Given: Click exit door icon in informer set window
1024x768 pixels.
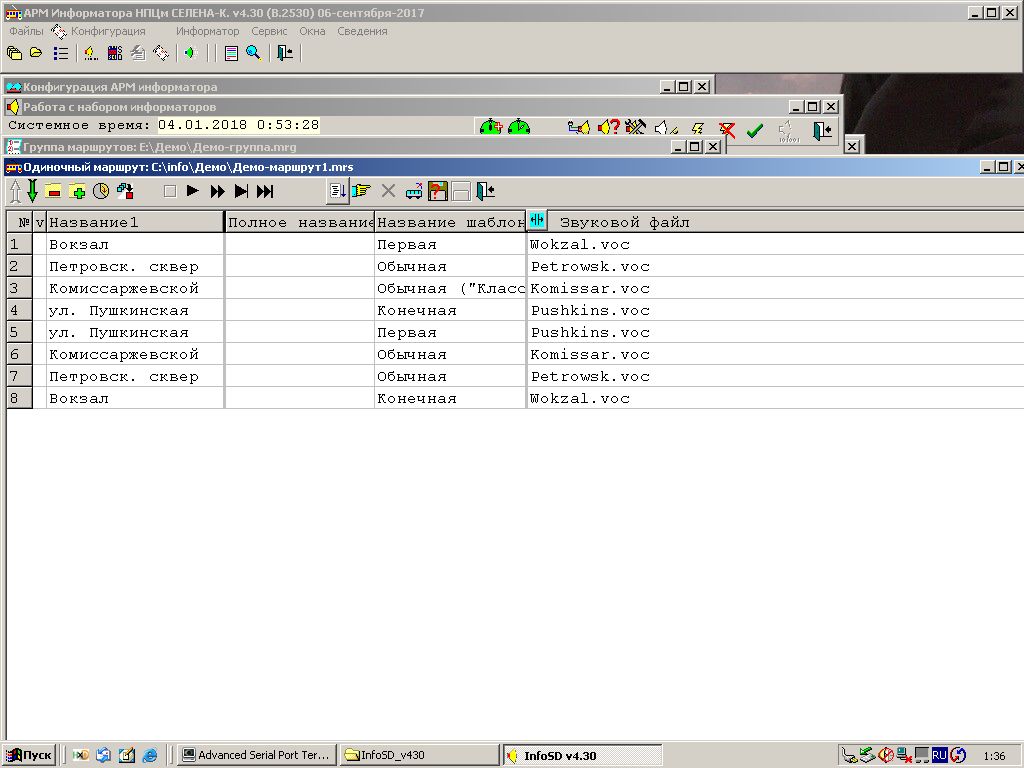Looking at the screenshot, I should (822, 131).
